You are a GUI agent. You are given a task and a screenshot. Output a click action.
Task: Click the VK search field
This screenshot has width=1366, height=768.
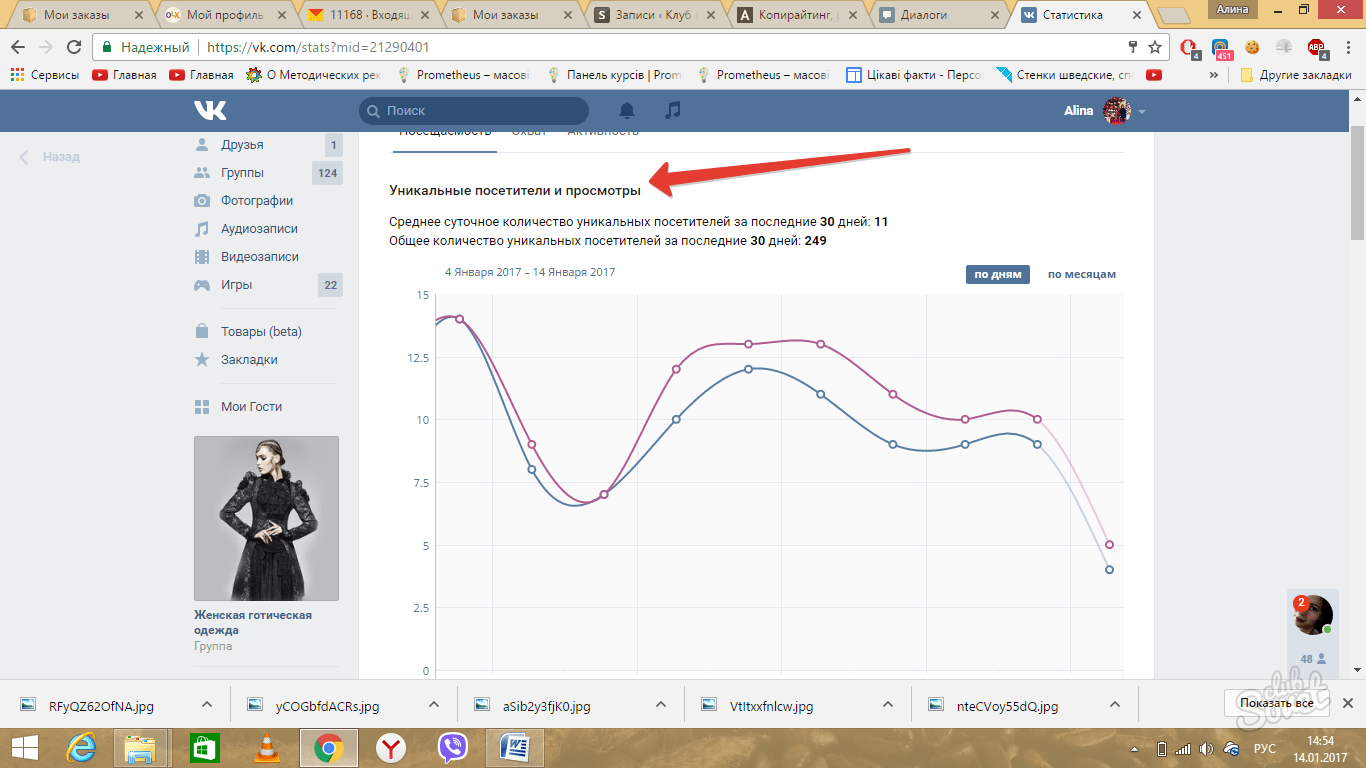[x=474, y=111]
